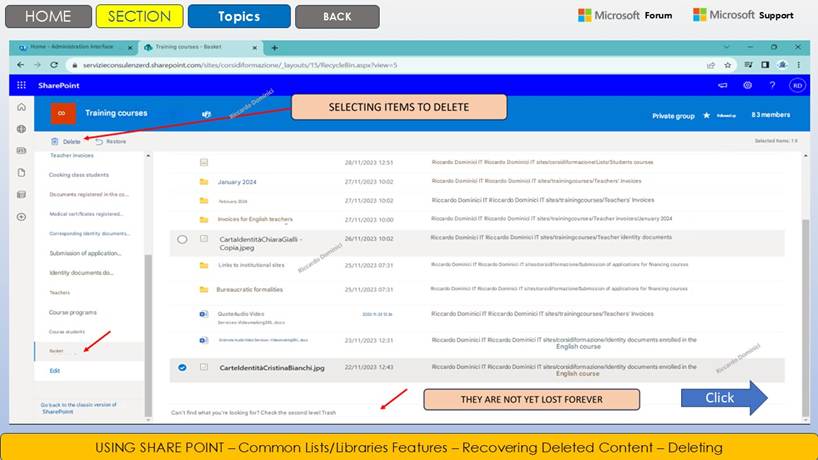
Task: Open the Basket navigation item
Action: pos(56,351)
